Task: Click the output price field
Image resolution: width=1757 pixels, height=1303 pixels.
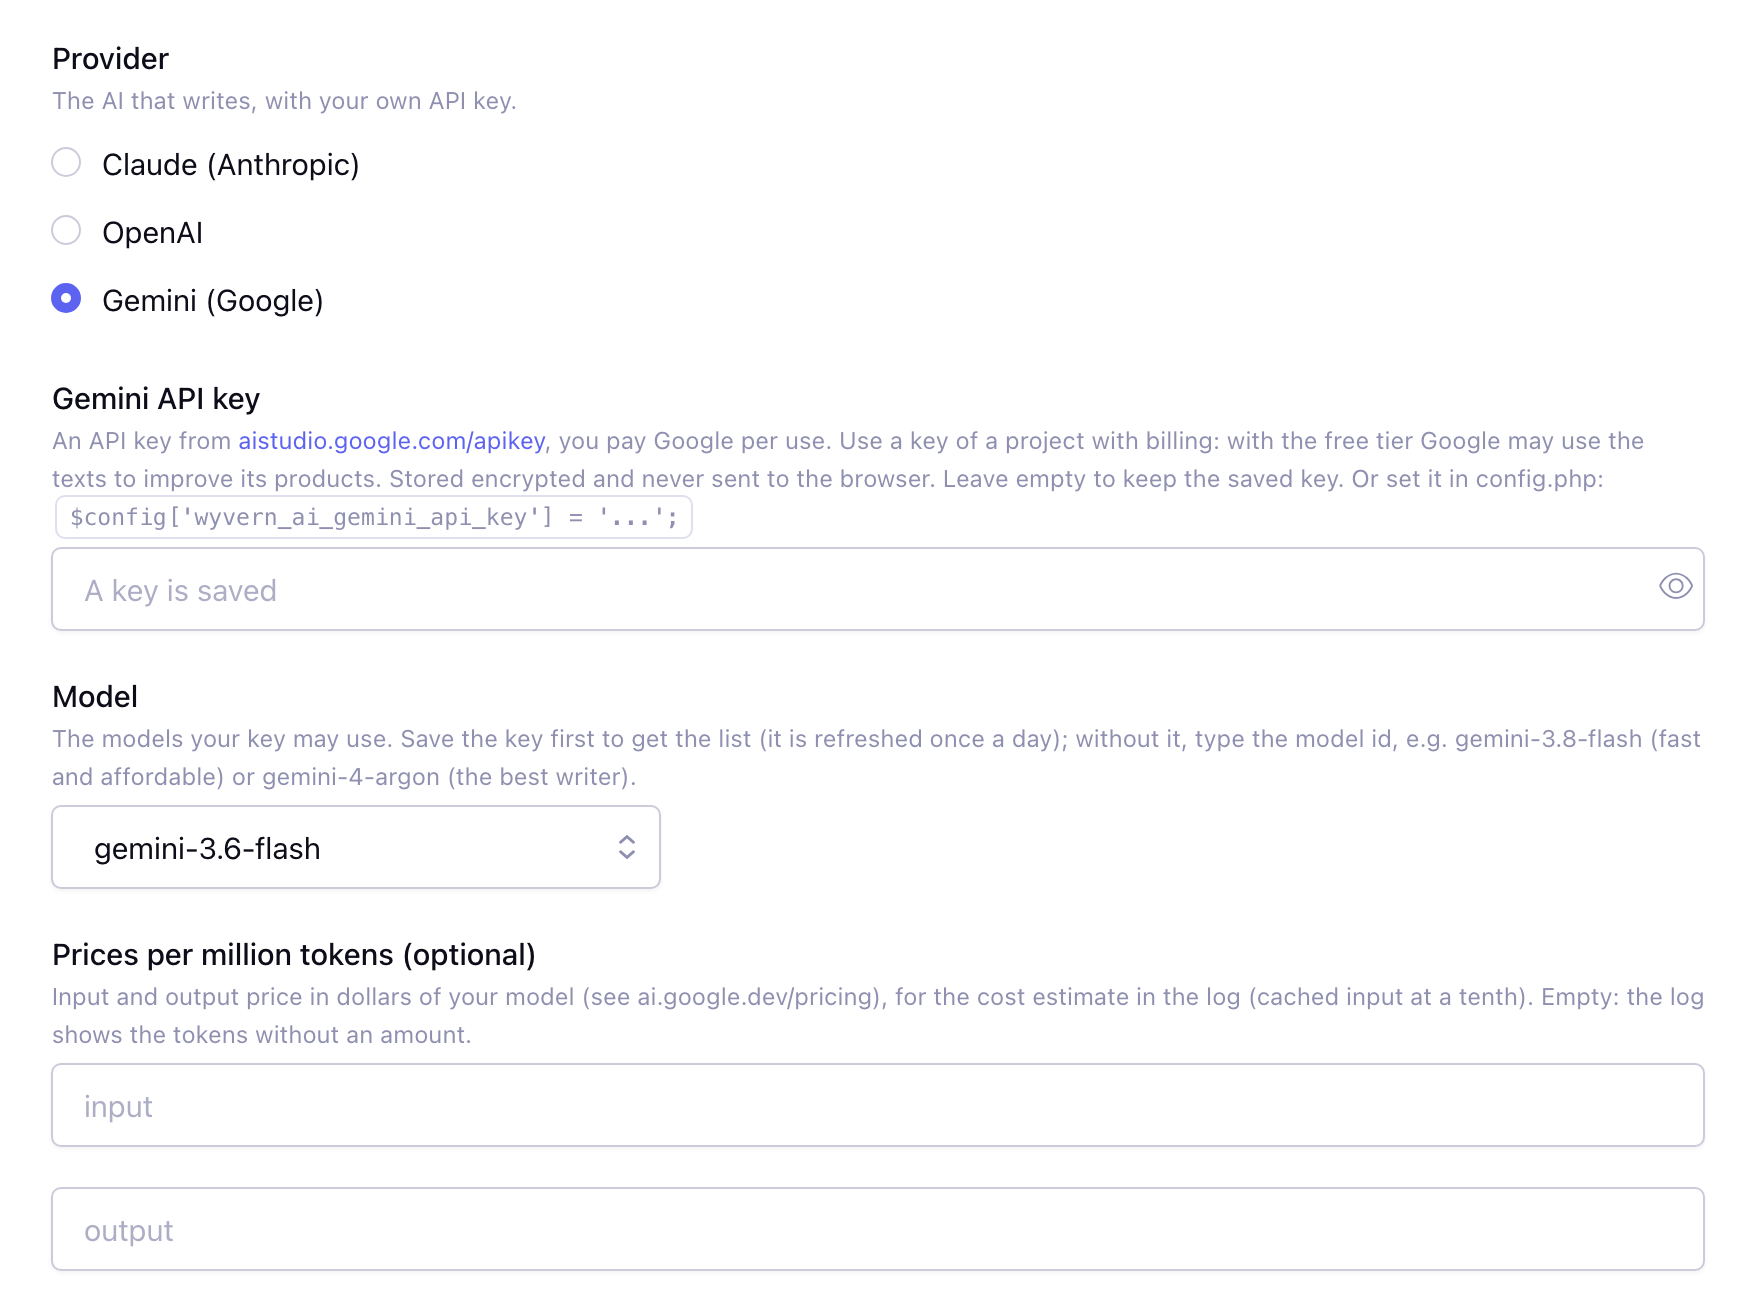Action: (x=878, y=1229)
